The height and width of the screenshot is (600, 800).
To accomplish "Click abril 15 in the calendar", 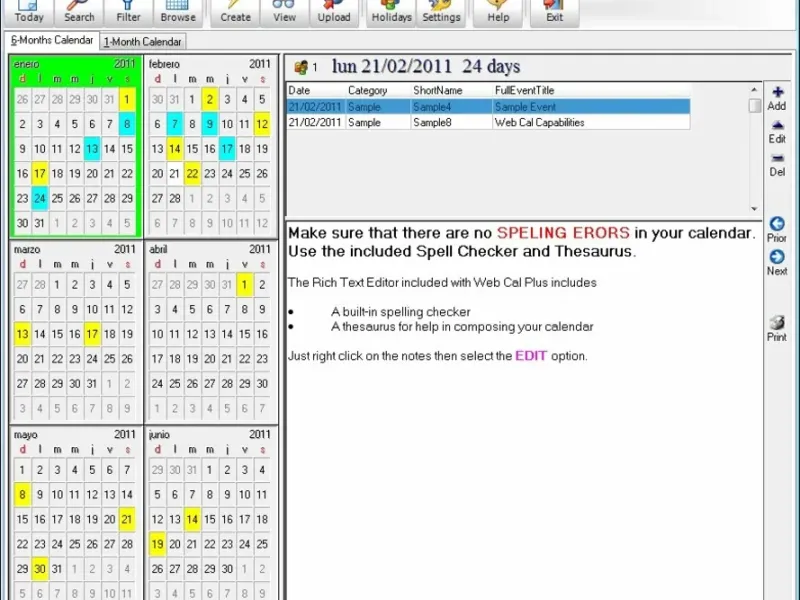I will coord(244,334).
